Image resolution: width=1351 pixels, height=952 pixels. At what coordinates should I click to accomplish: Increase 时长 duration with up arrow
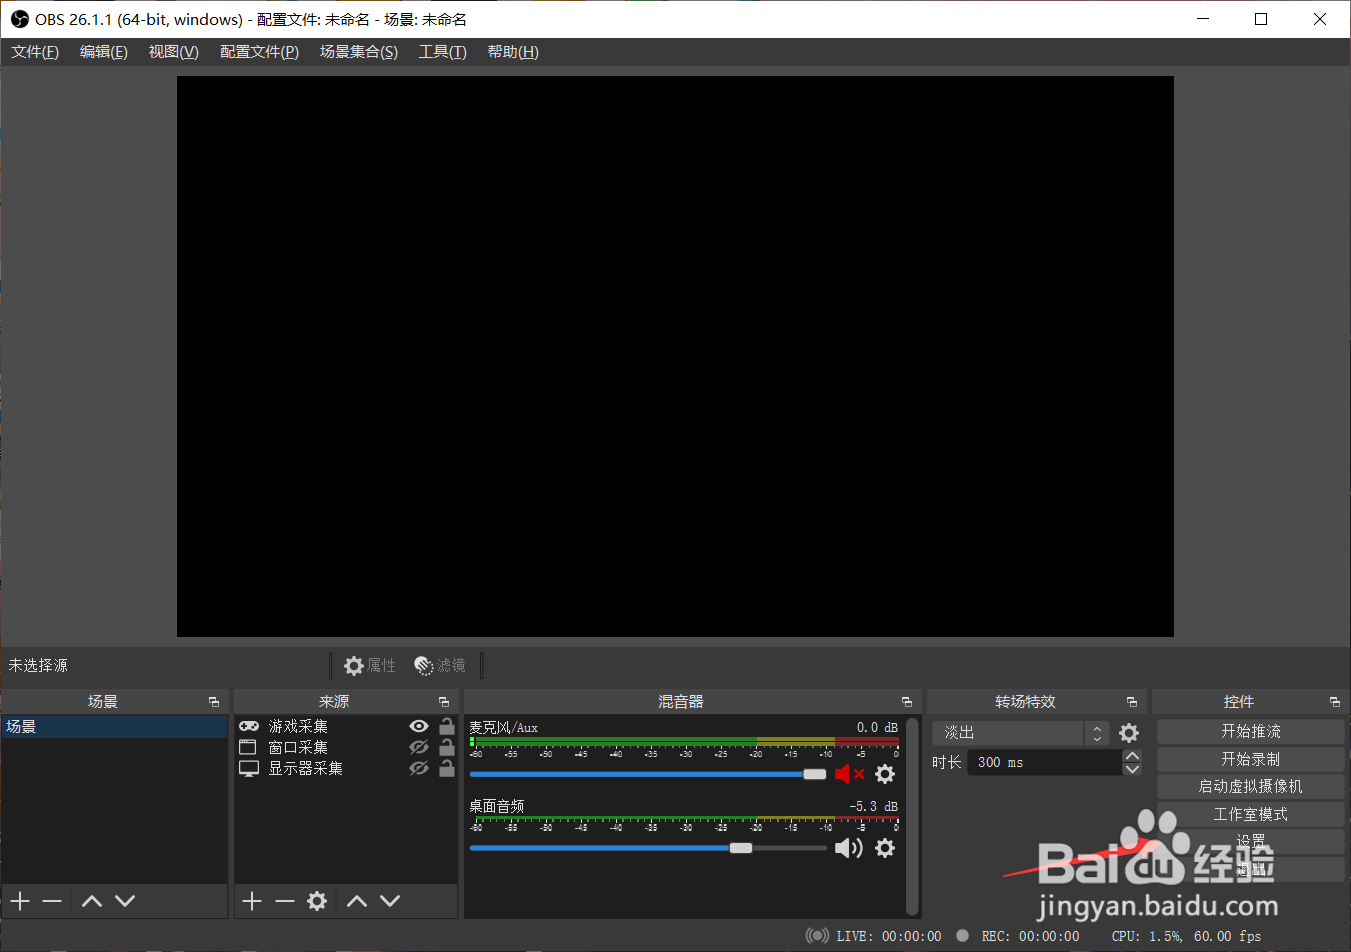coord(1132,756)
